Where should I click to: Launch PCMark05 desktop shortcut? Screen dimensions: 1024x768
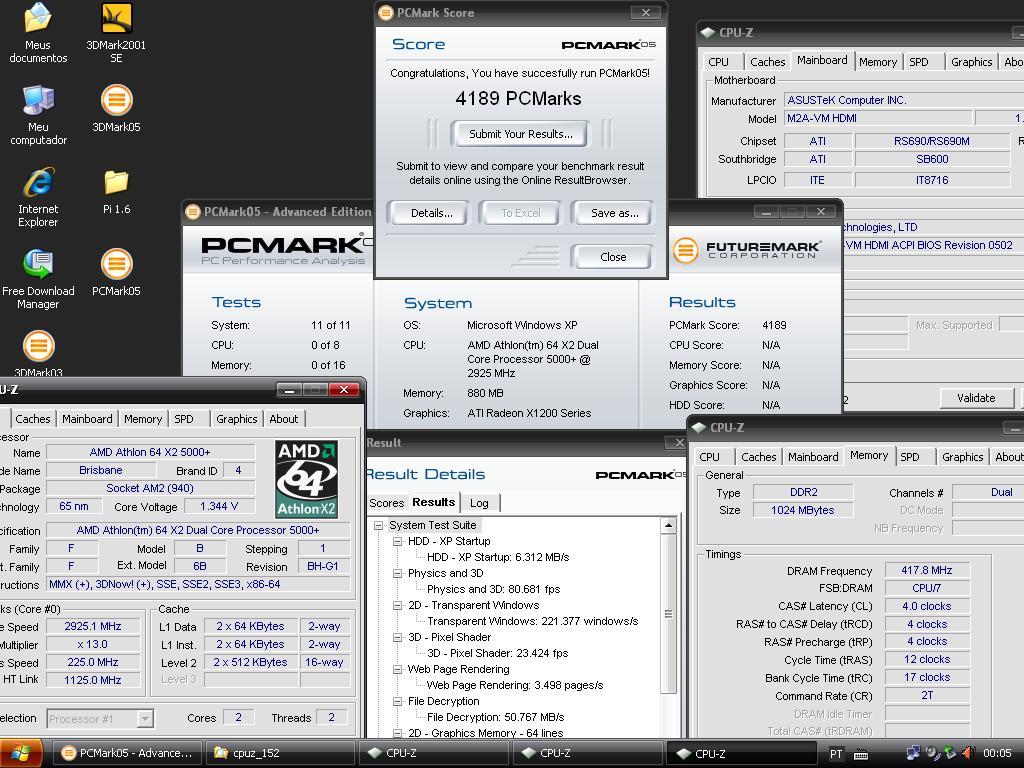pyautogui.click(x=116, y=273)
